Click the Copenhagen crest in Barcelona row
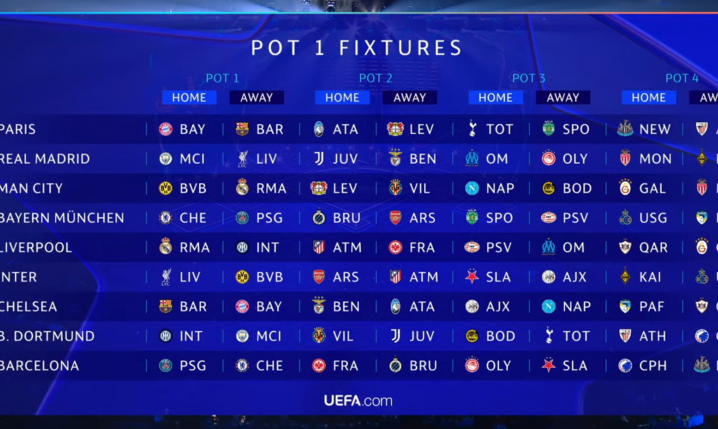Image resolution: width=718 pixels, height=429 pixels. click(x=625, y=365)
